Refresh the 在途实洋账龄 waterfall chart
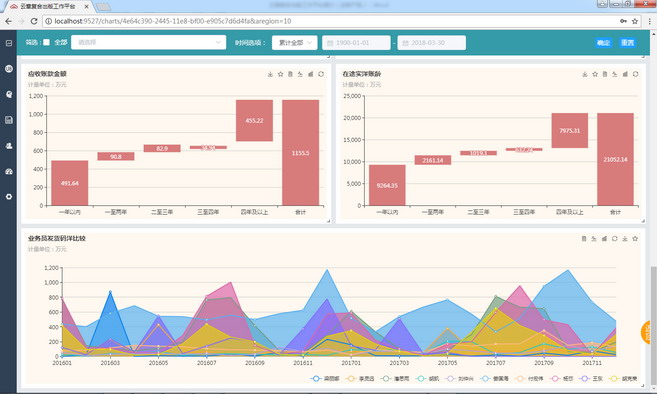Viewport: 657px width, 394px height. click(636, 74)
